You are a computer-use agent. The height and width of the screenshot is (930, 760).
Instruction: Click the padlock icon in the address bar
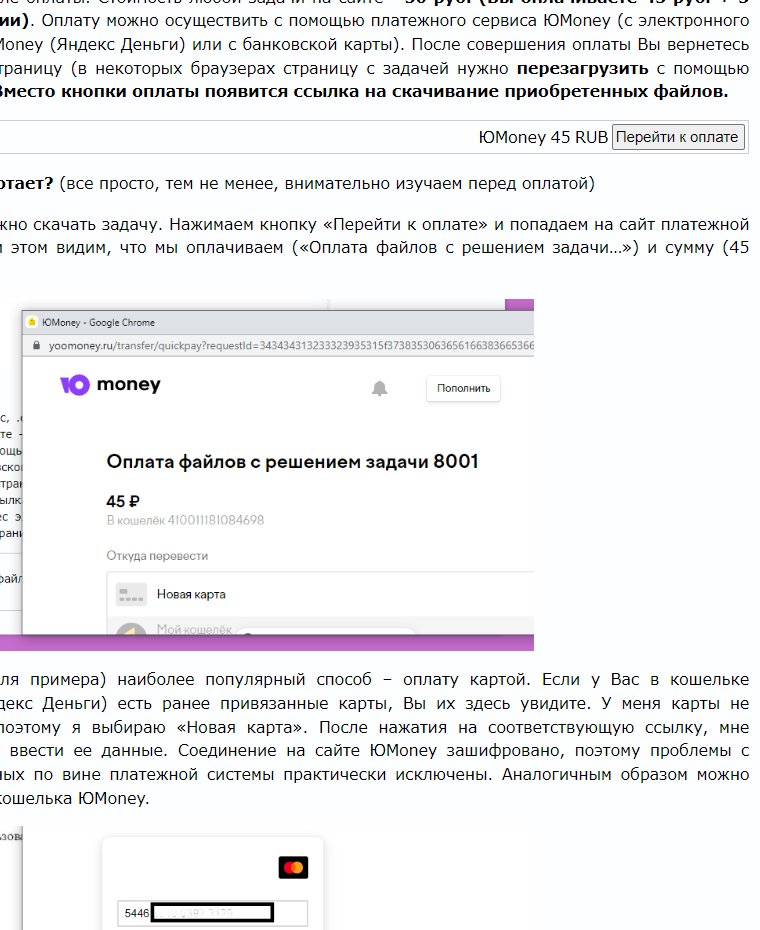pos(36,345)
